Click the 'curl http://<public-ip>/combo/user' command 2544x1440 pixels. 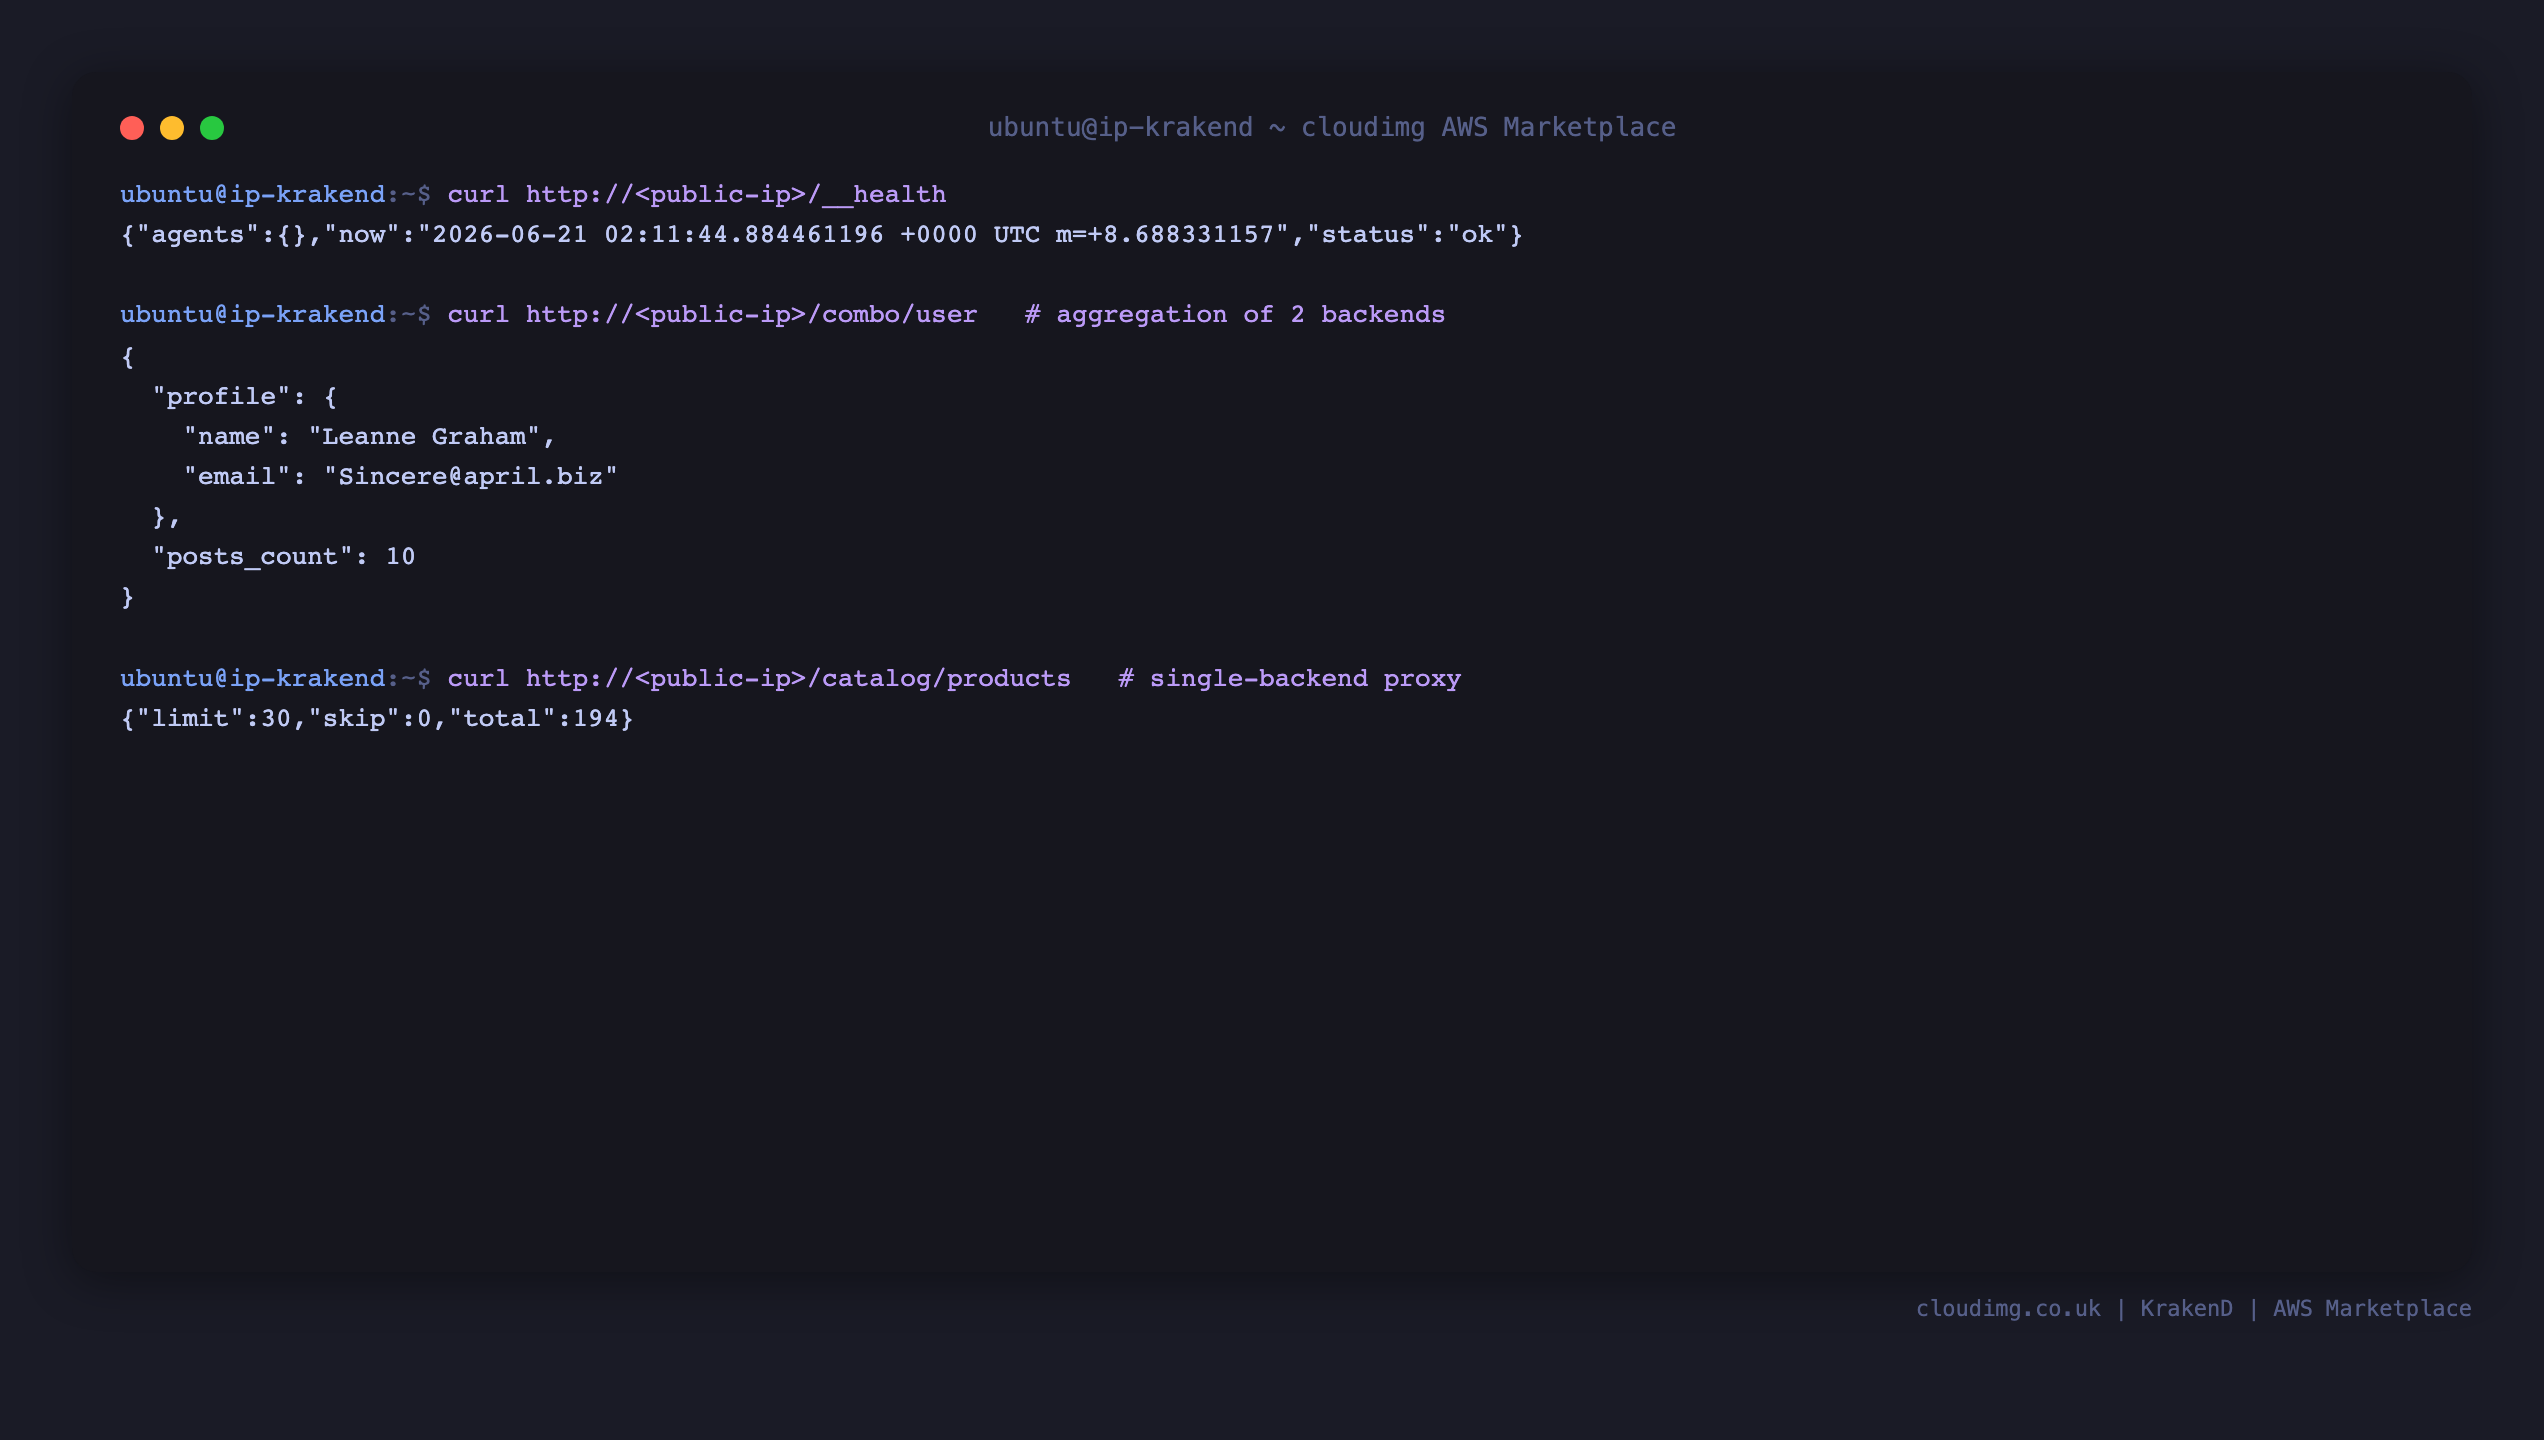point(712,314)
